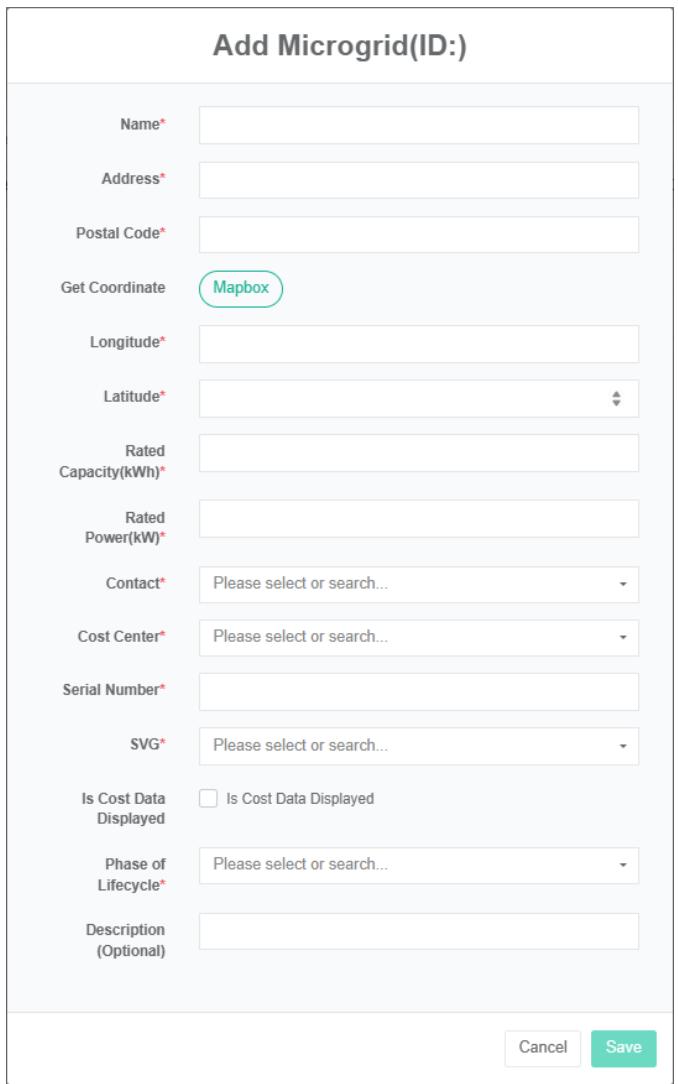678x1084 pixels.
Task: Click the SVG dropdown caret arrow
Action: (x=622, y=746)
